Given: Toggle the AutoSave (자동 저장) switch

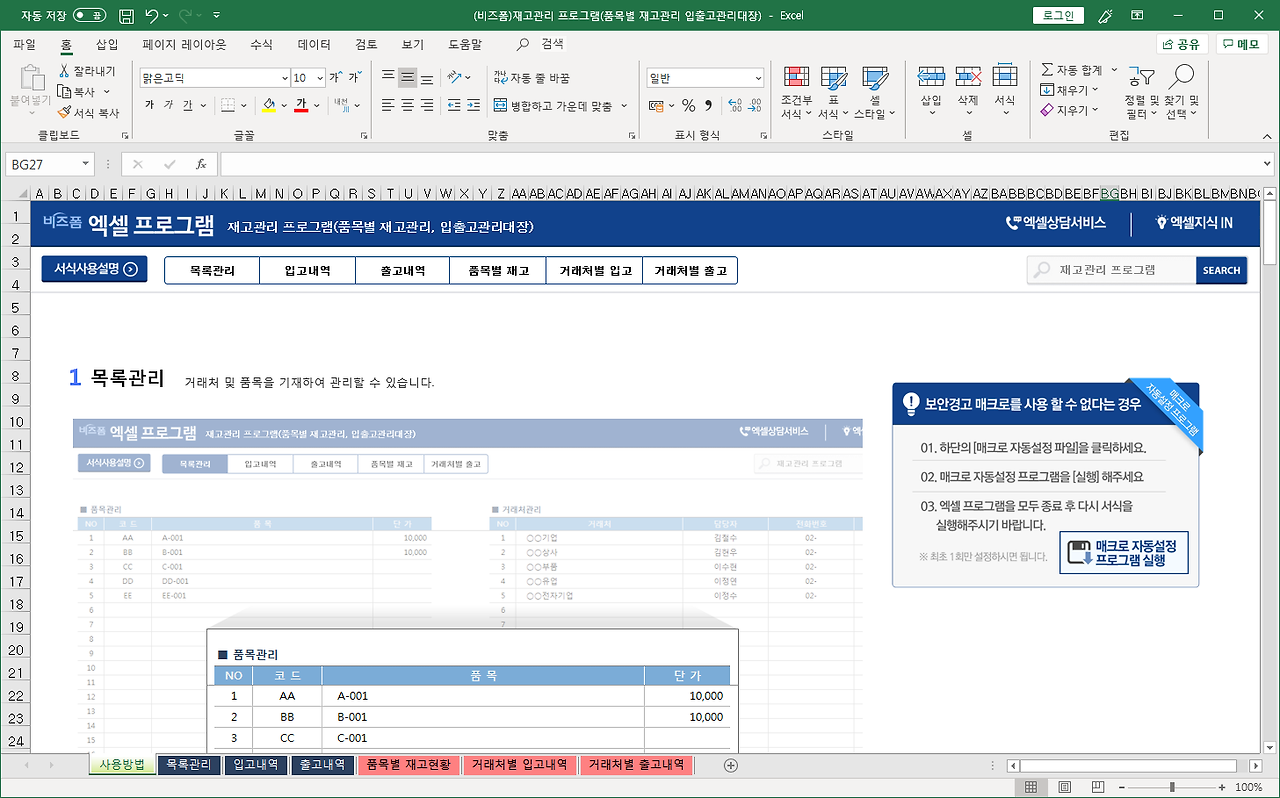Looking at the screenshot, I should (x=90, y=16).
